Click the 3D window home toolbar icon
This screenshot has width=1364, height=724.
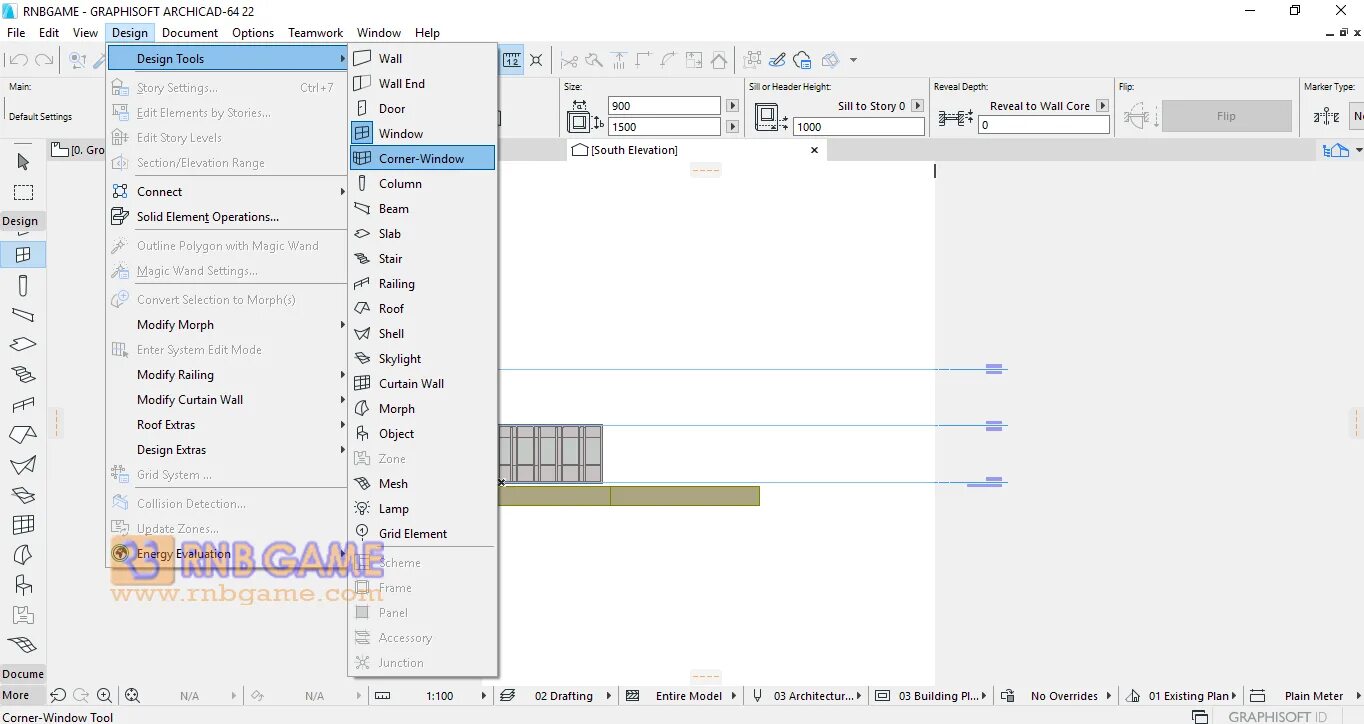(719, 60)
